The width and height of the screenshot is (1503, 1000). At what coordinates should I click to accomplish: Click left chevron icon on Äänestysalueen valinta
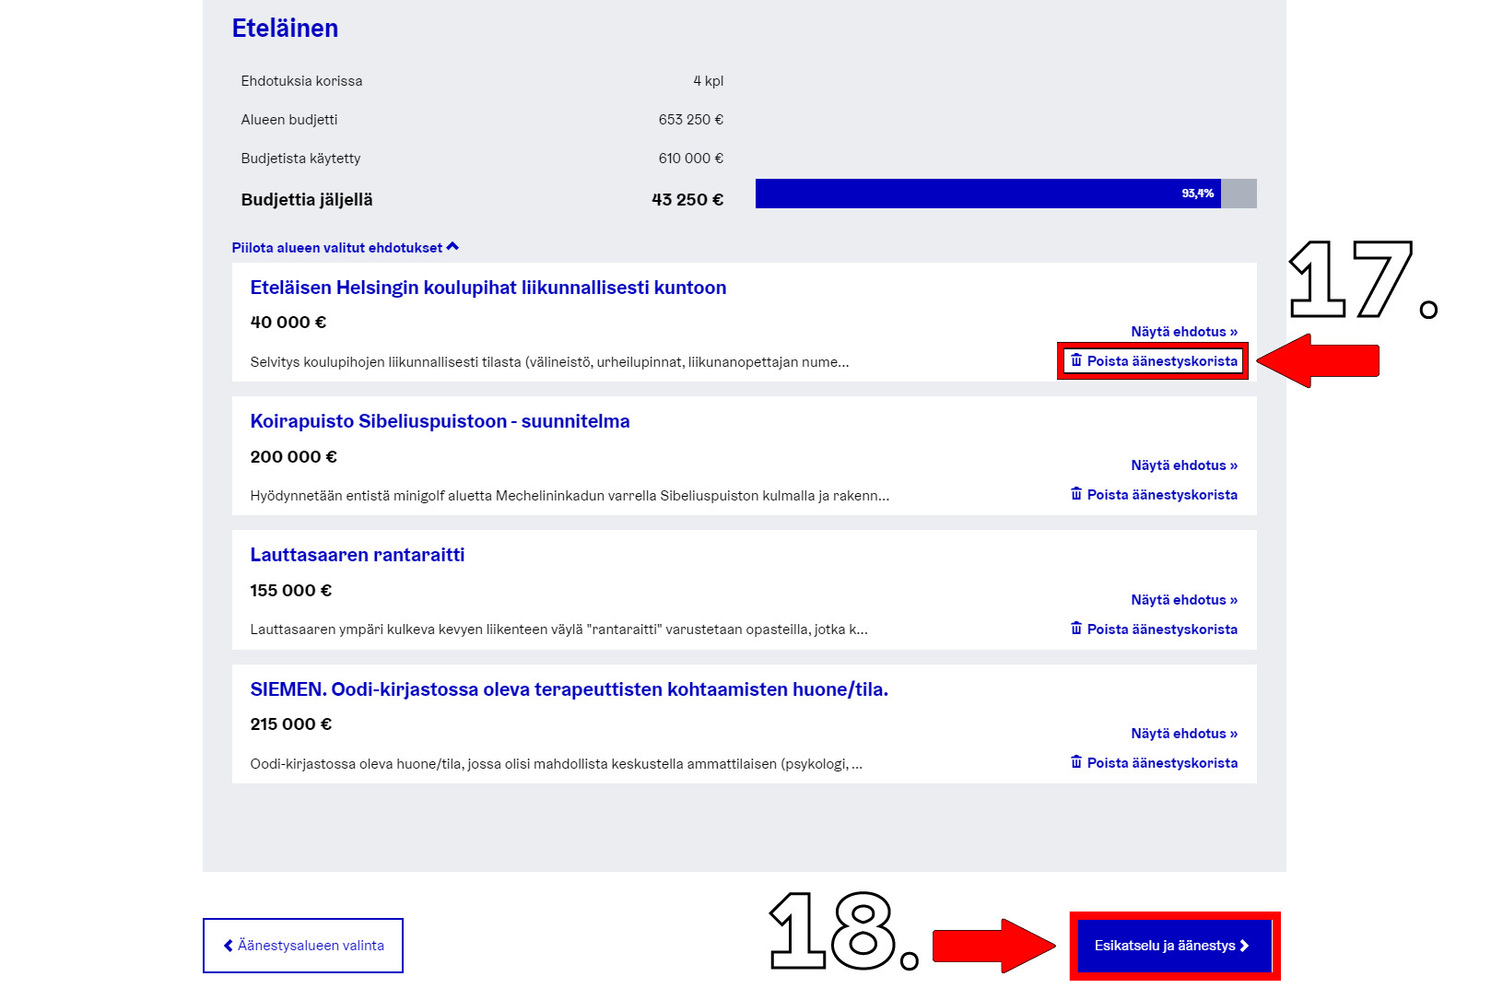[228, 946]
